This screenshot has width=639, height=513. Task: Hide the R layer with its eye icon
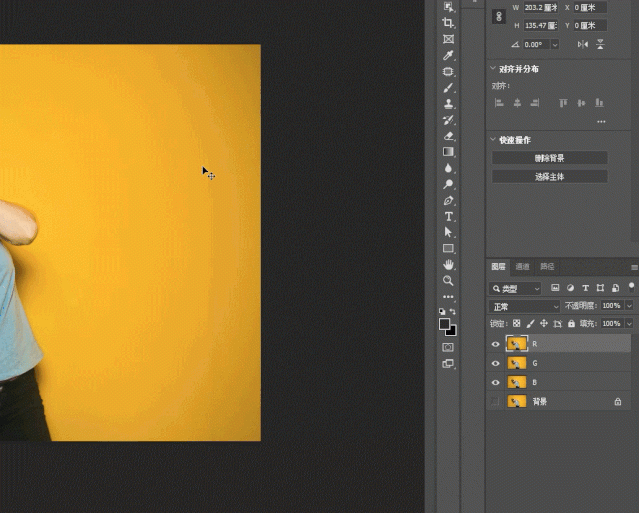coord(496,344)
